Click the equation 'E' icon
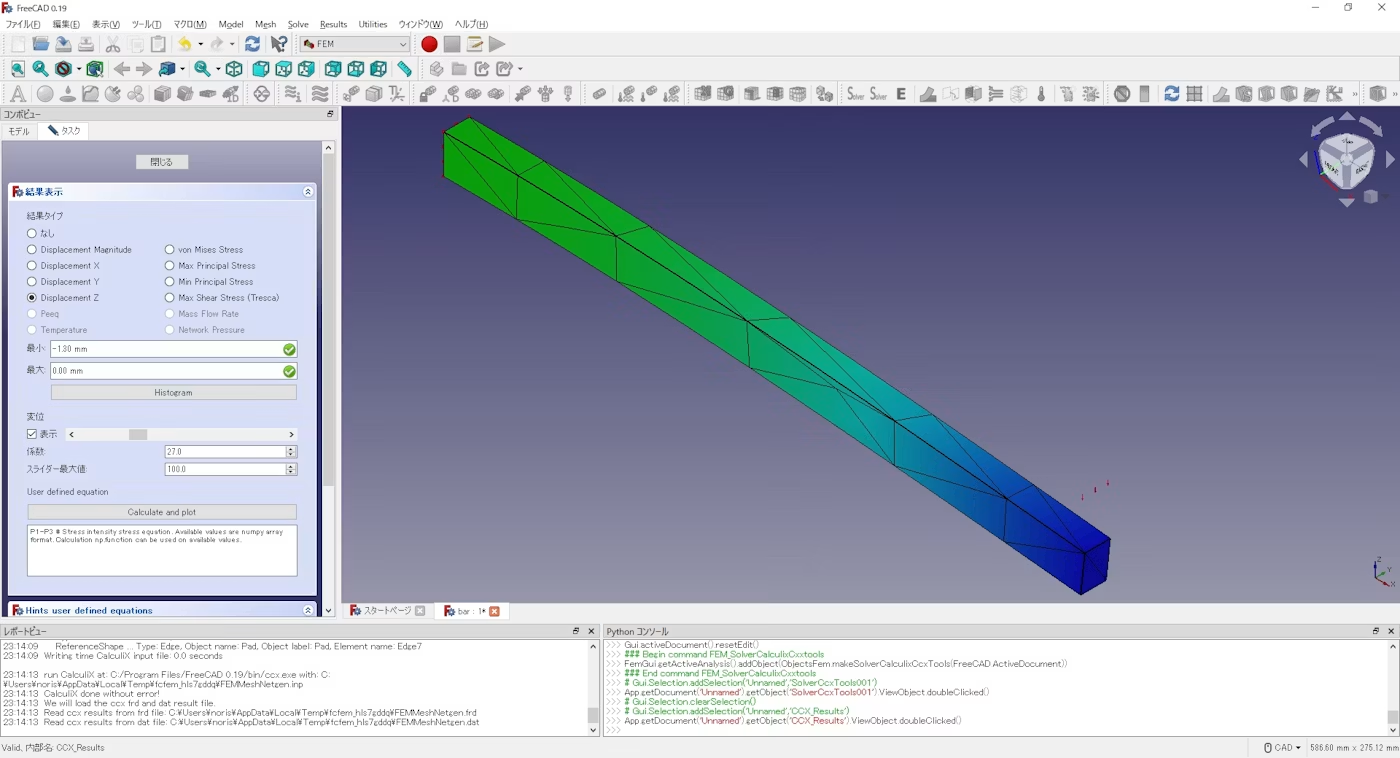1400x758 pixels. (x=901, y=94)
